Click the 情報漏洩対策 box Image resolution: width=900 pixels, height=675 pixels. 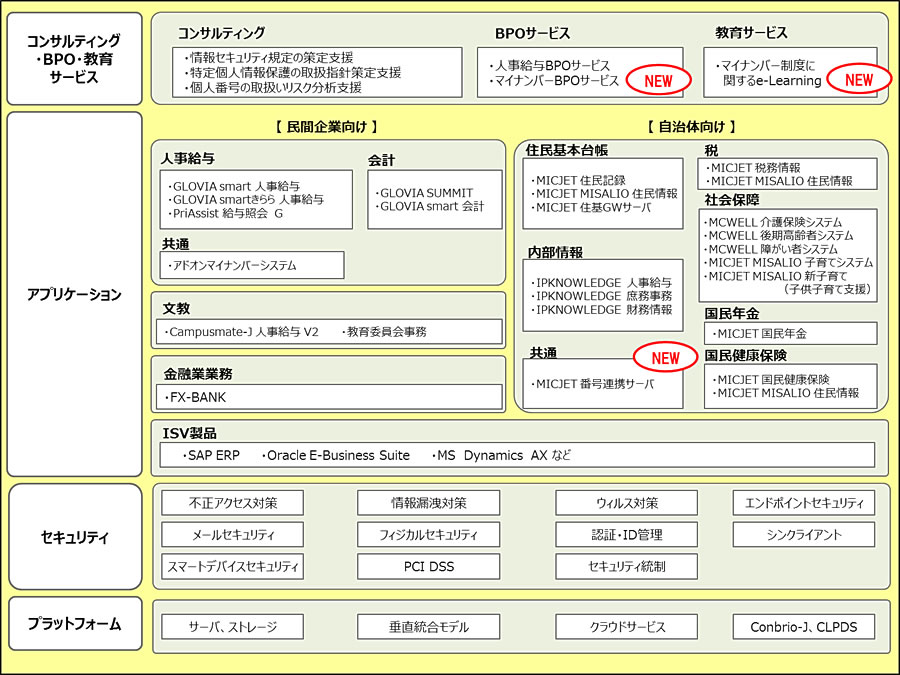(x=428, y=503)
